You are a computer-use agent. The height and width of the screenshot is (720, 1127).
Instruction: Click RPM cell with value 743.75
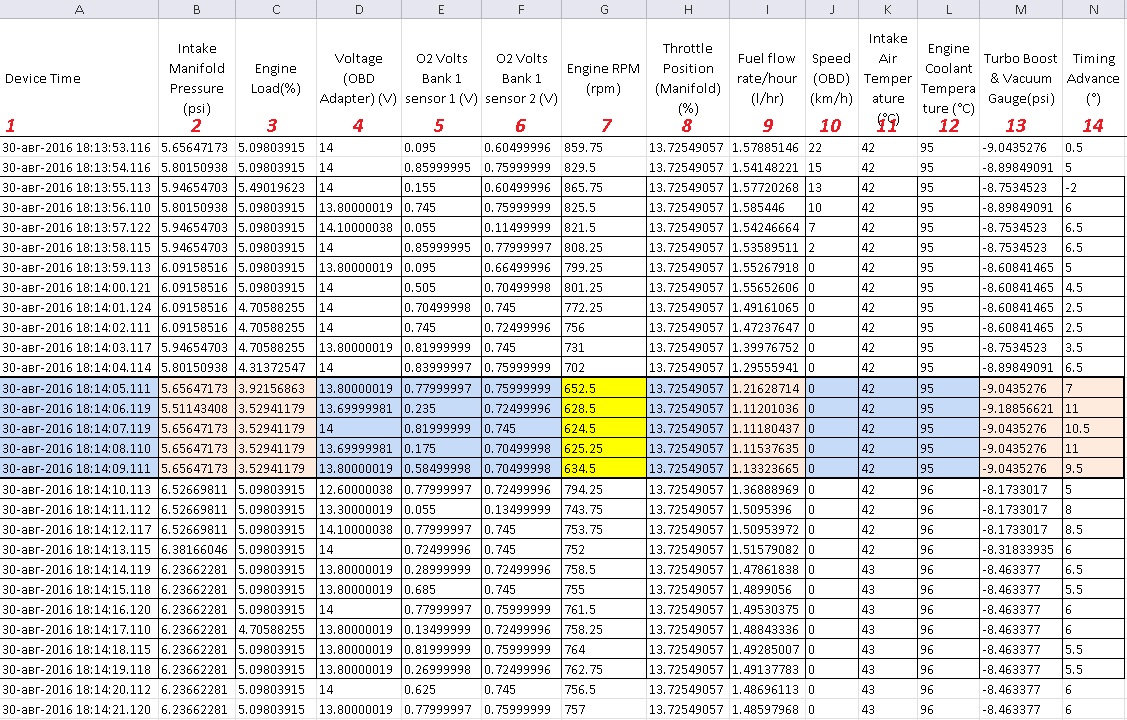[604, 509]
